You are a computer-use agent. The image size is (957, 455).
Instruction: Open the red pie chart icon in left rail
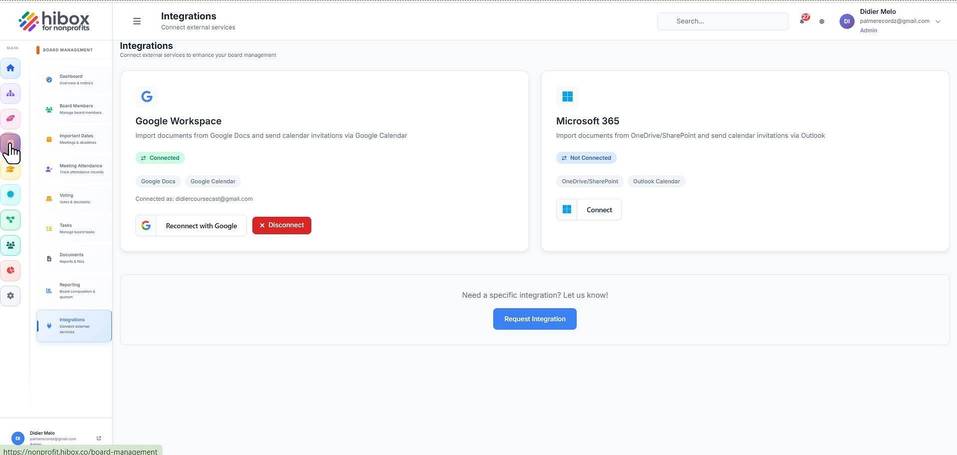click(10, 270)
